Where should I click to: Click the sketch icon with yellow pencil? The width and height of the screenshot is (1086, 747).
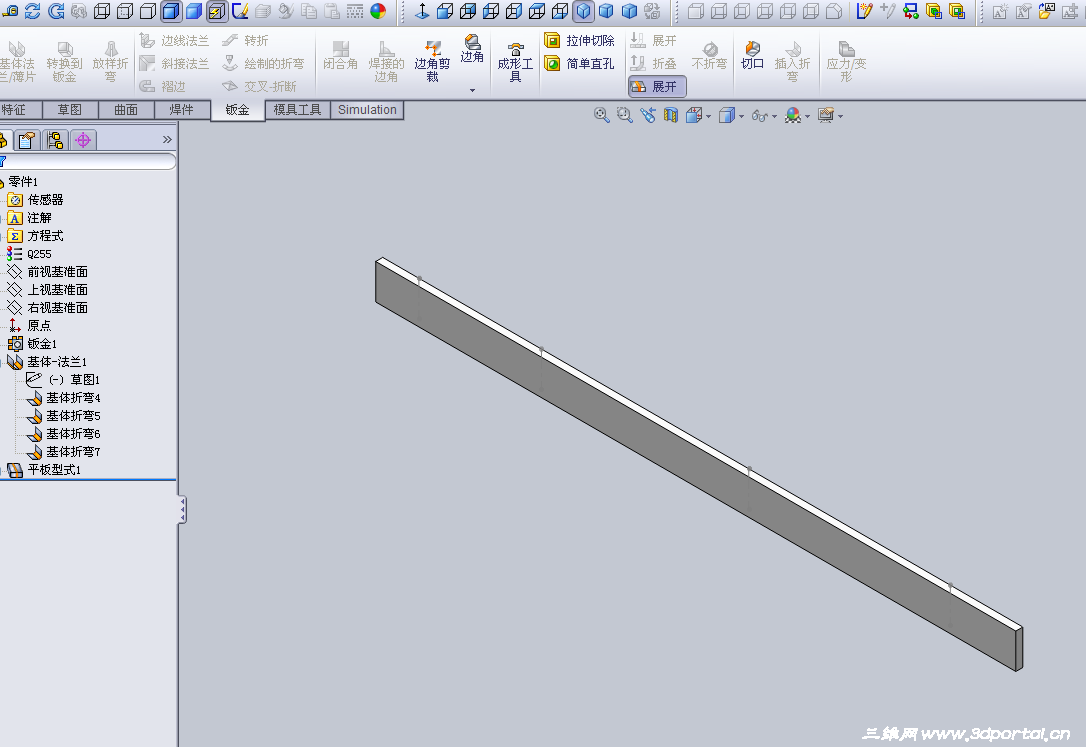864,11
